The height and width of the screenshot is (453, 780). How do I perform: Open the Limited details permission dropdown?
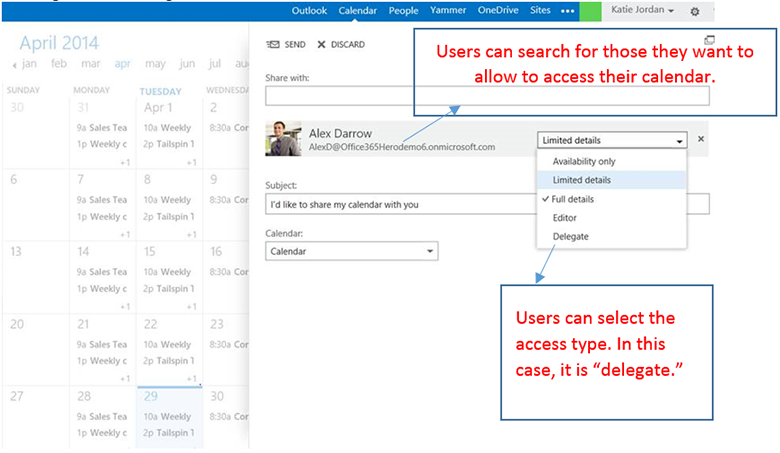[x=611, y=141]
